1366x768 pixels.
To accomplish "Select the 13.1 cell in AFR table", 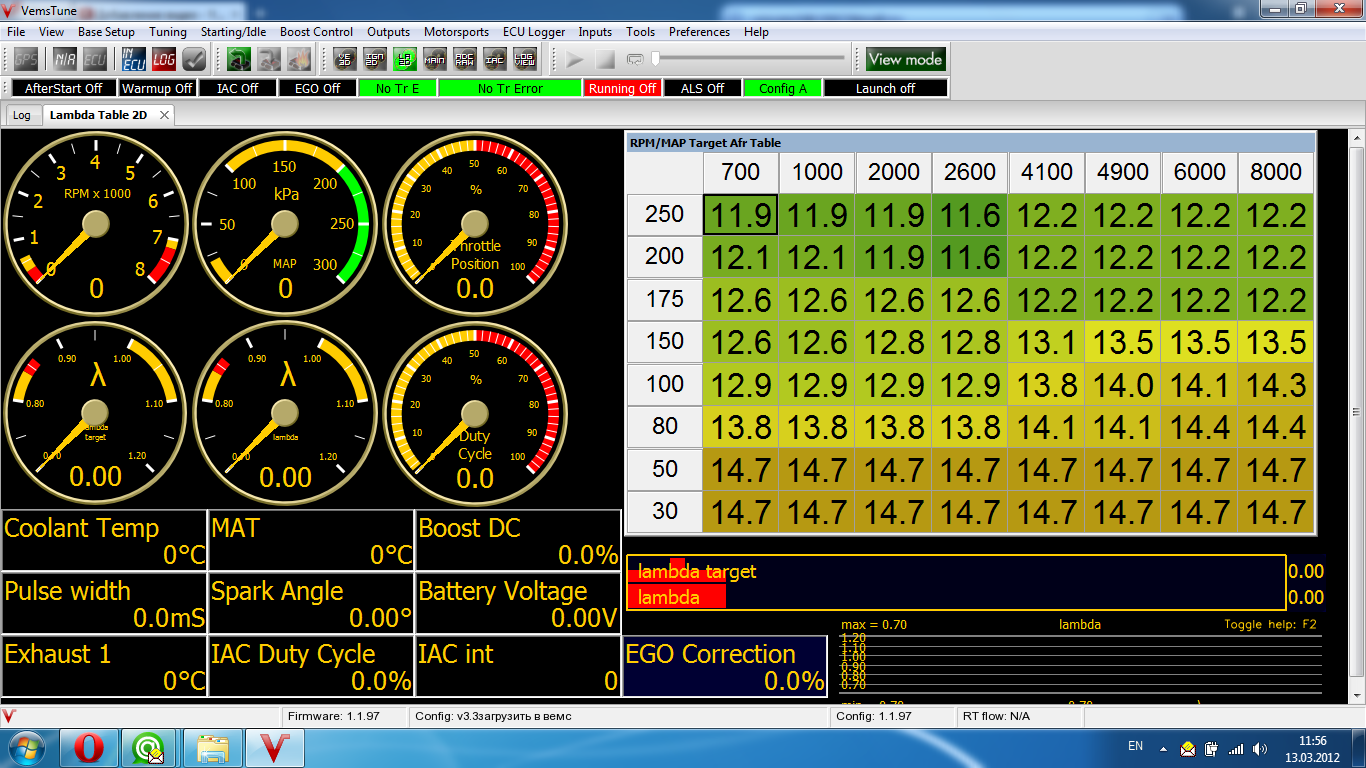I will (x=1046, y=342).
